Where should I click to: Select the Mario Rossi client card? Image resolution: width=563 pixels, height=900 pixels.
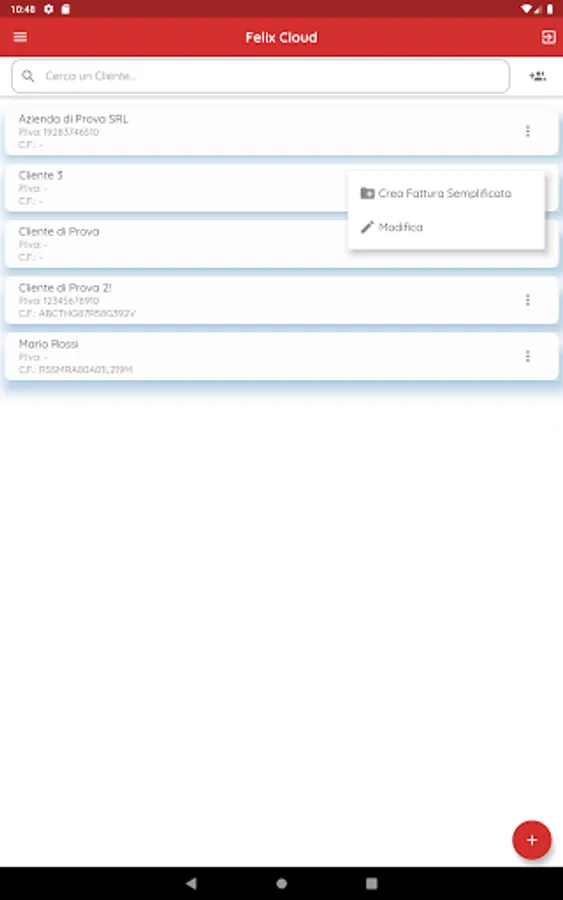(281, 356)
